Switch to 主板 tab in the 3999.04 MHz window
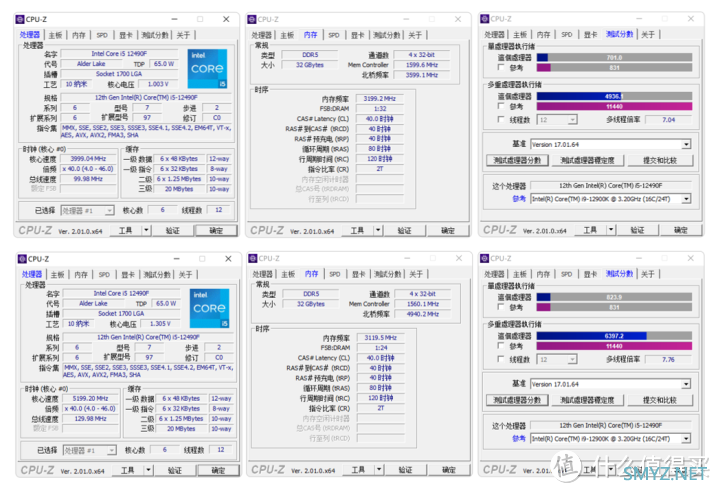Image resolution: width=720 pixels, height=493 pixels. click(55, 35)
